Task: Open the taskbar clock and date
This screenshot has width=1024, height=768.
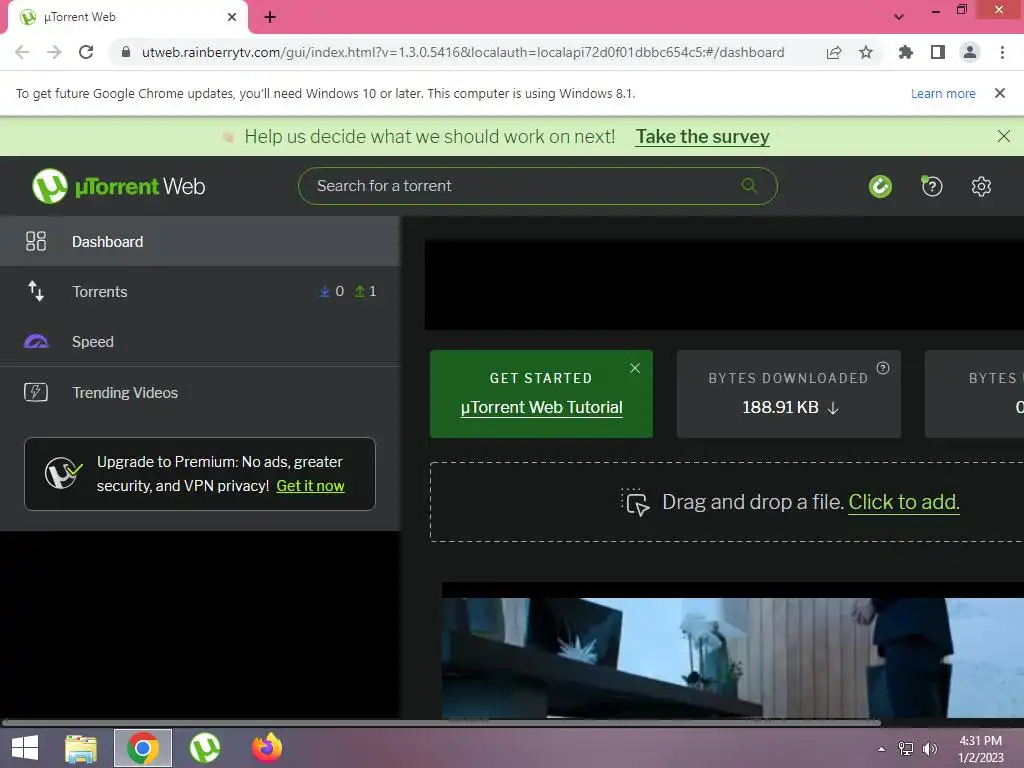Action: pyautogui.click(x=980, y=749)
